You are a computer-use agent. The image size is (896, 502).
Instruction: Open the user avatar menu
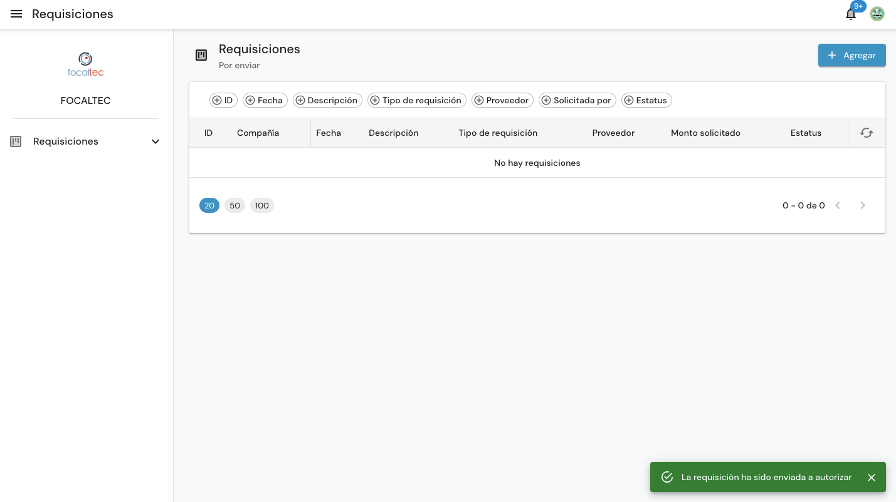pos(877,14)
